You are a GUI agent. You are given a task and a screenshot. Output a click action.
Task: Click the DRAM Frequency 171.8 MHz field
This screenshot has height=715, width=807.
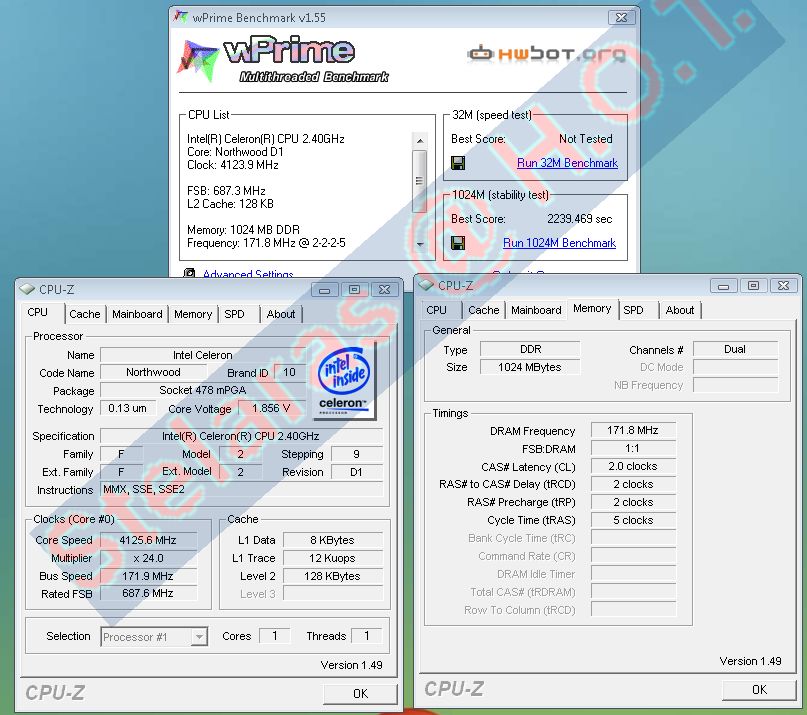pyautogui.click(x=633, y=430)
